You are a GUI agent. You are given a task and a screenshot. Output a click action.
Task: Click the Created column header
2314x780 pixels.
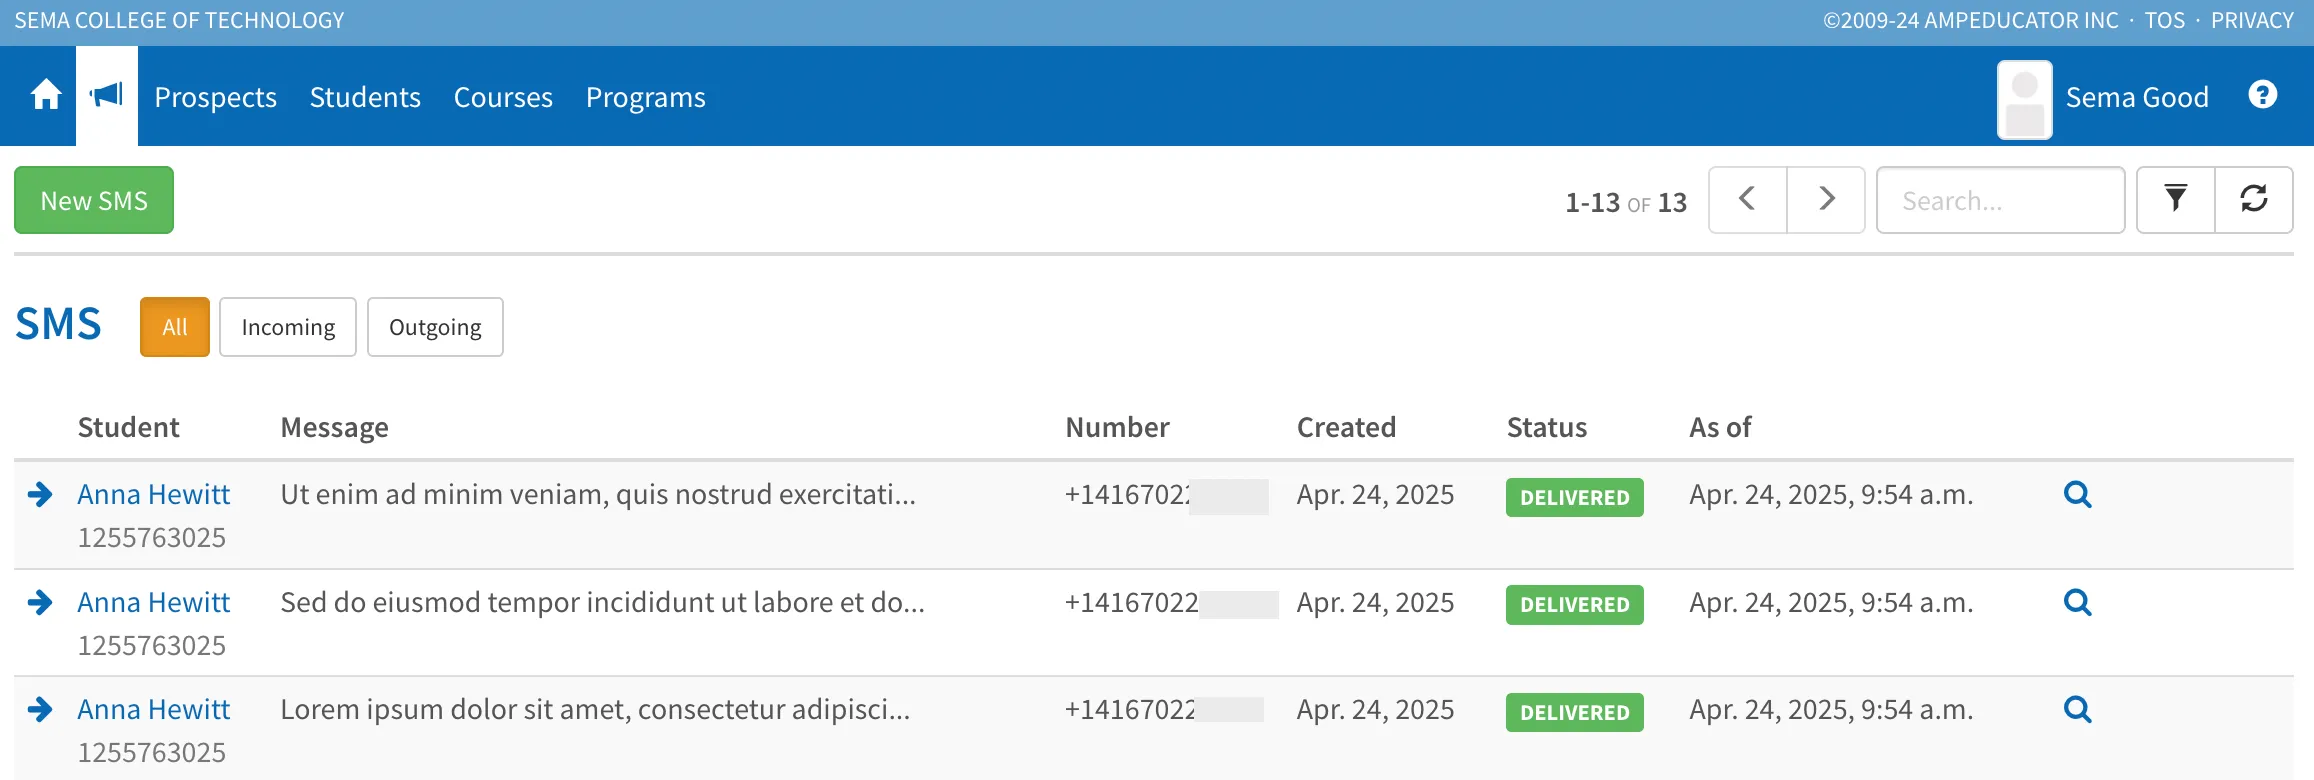coord(1346,427)
